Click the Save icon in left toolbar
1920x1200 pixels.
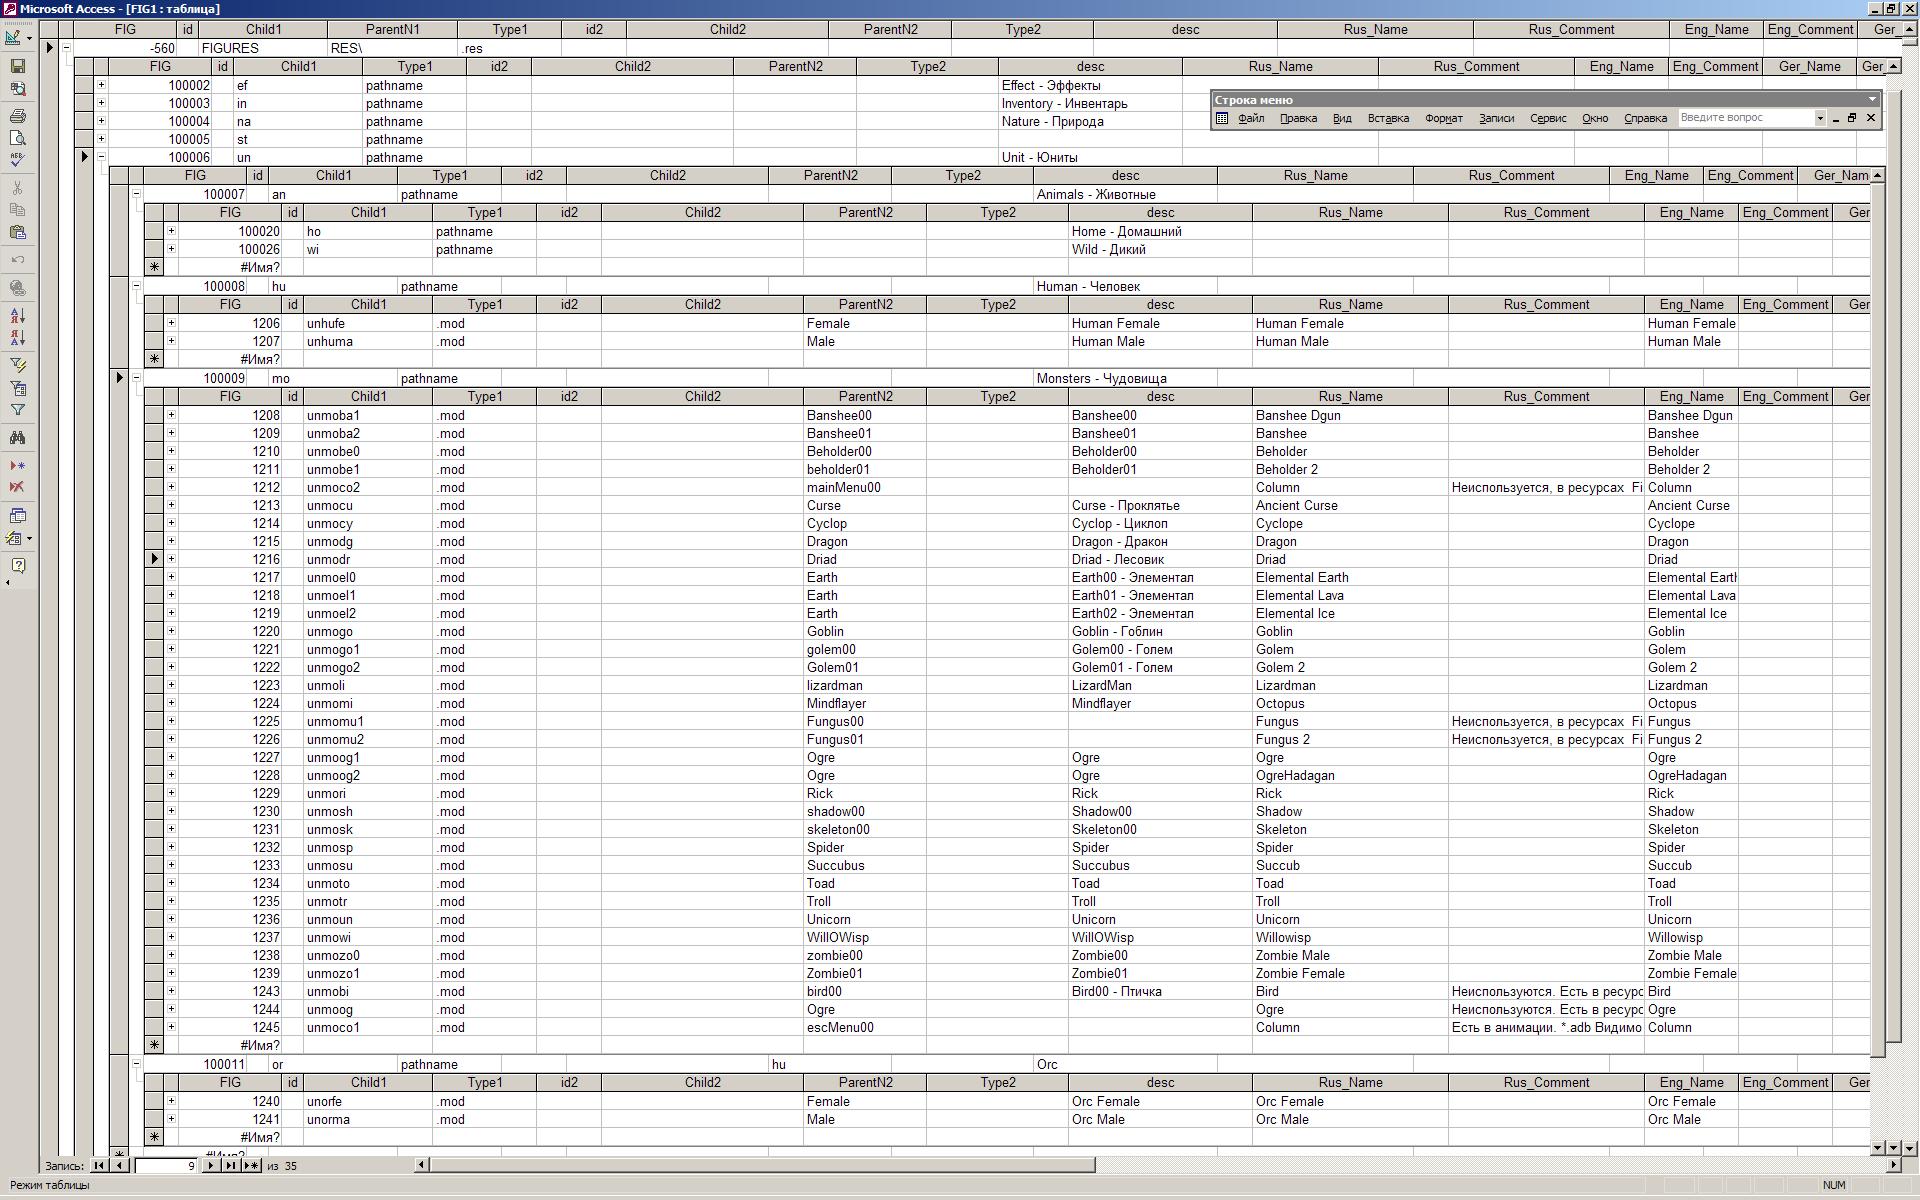pyautogui.click(x=17, y=66)
